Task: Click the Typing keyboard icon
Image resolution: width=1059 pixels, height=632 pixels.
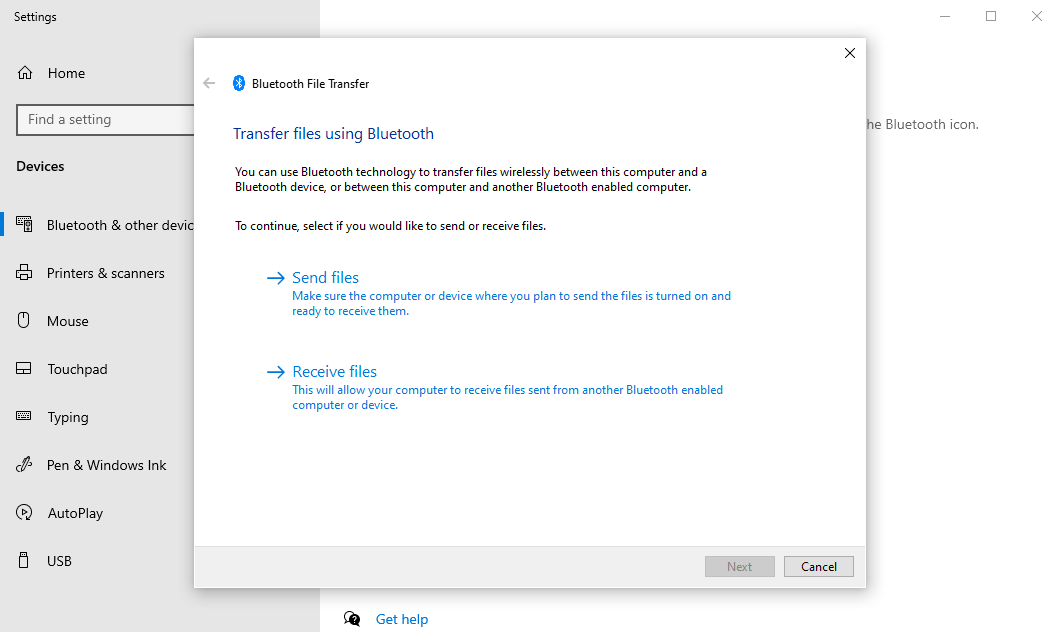Action: 24,416
